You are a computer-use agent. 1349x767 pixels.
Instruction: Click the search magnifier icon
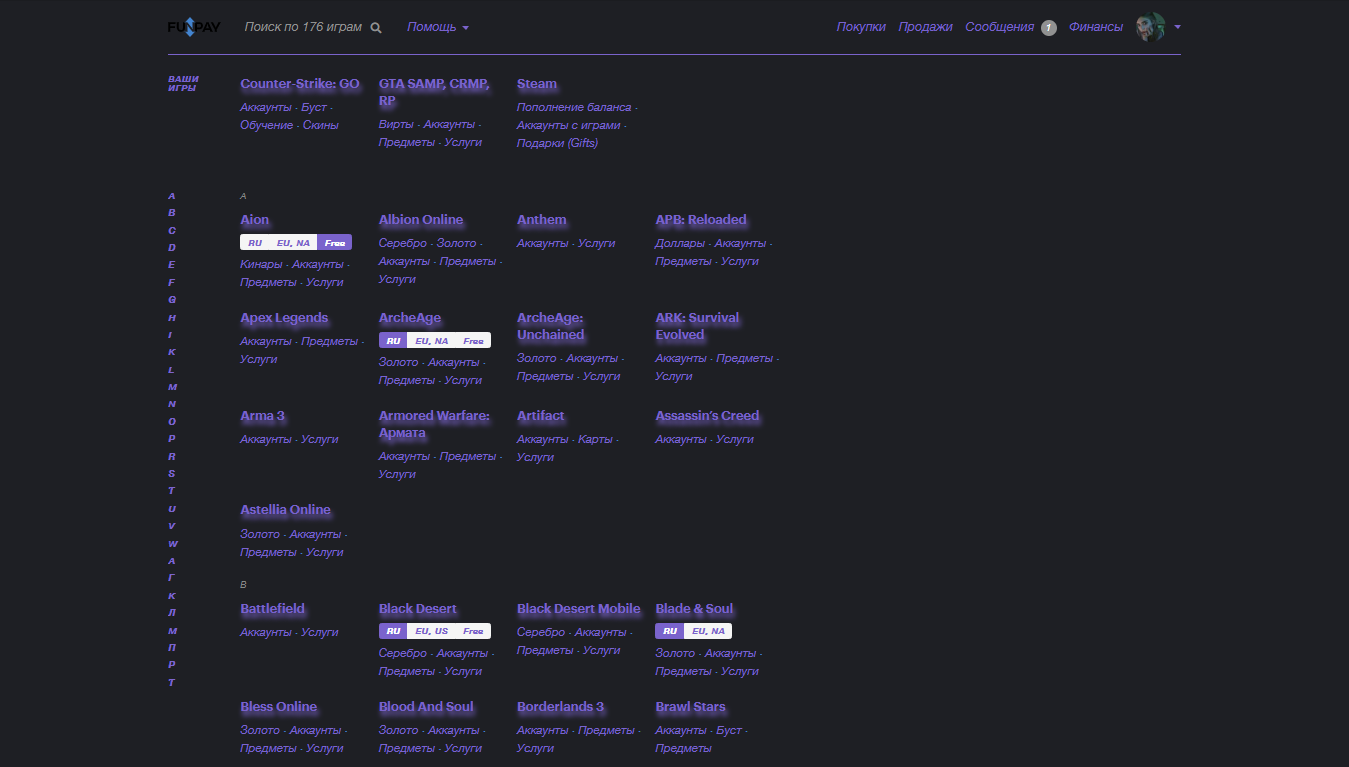(375, 27)
